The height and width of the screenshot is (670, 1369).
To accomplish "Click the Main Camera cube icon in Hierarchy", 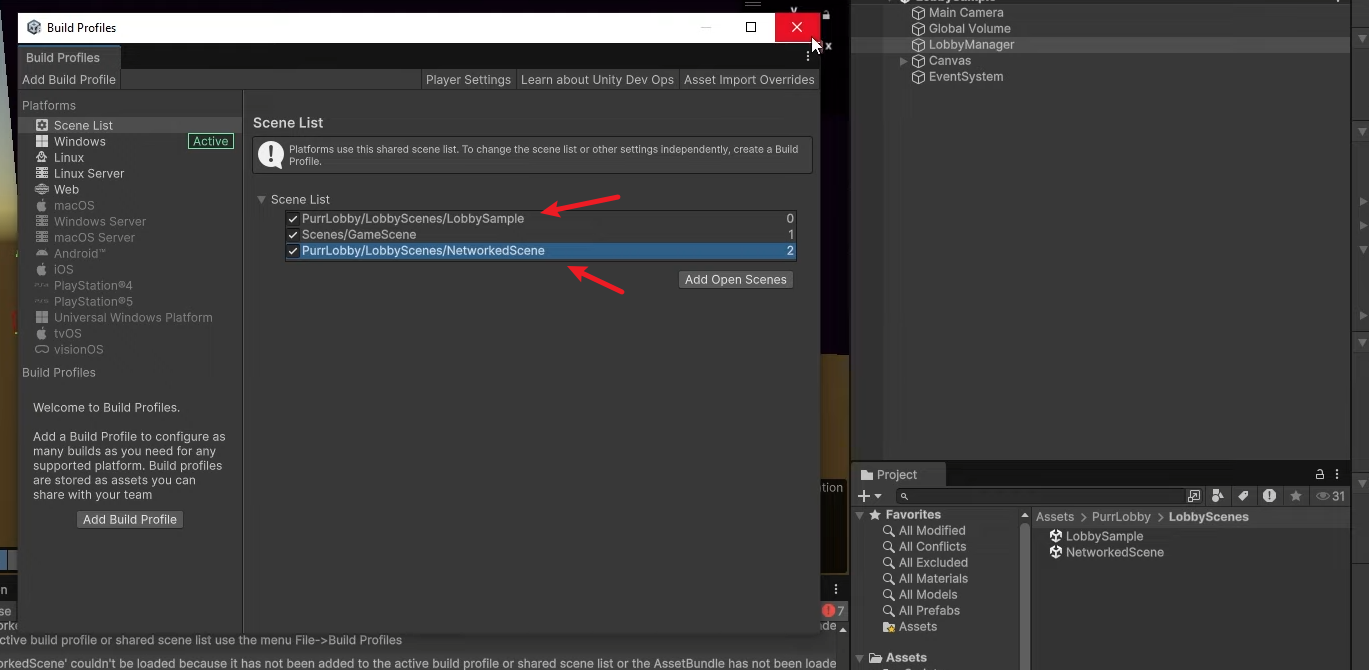I will coord(918,13).
